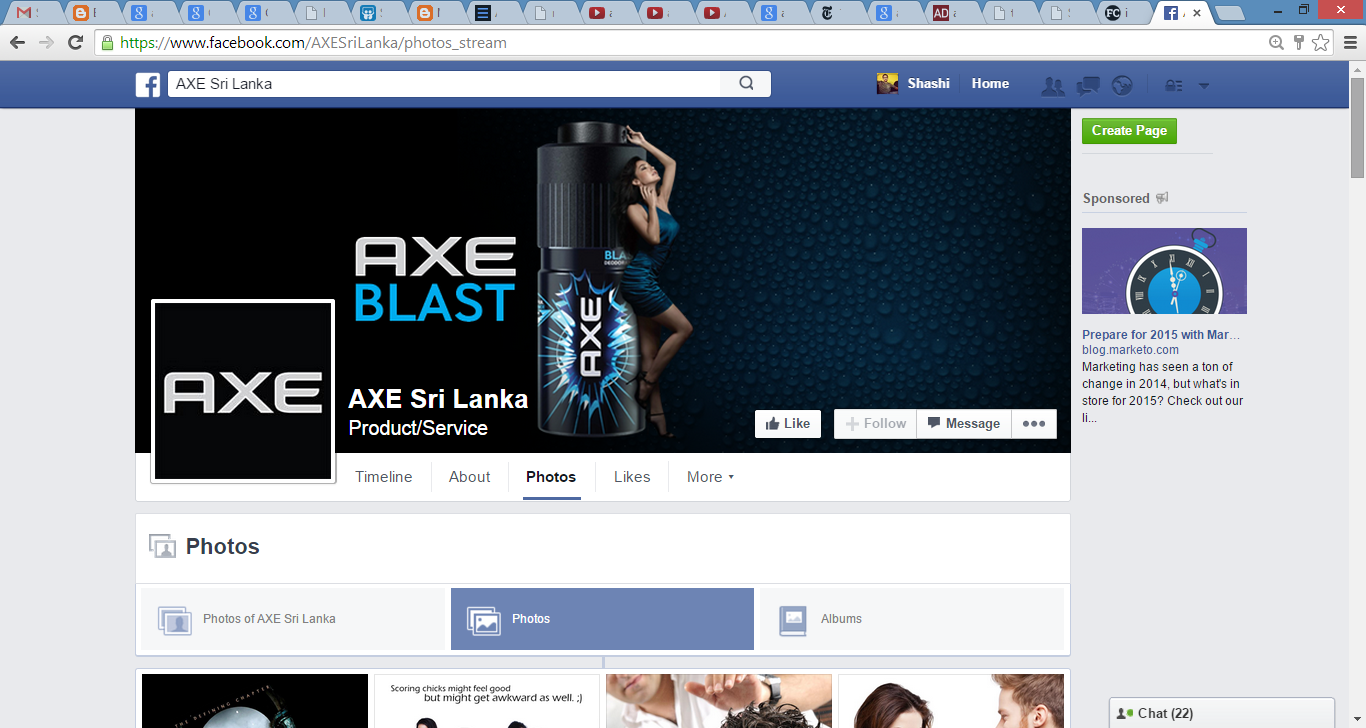Open the Friend Requests icon

tap(1052, 86)
